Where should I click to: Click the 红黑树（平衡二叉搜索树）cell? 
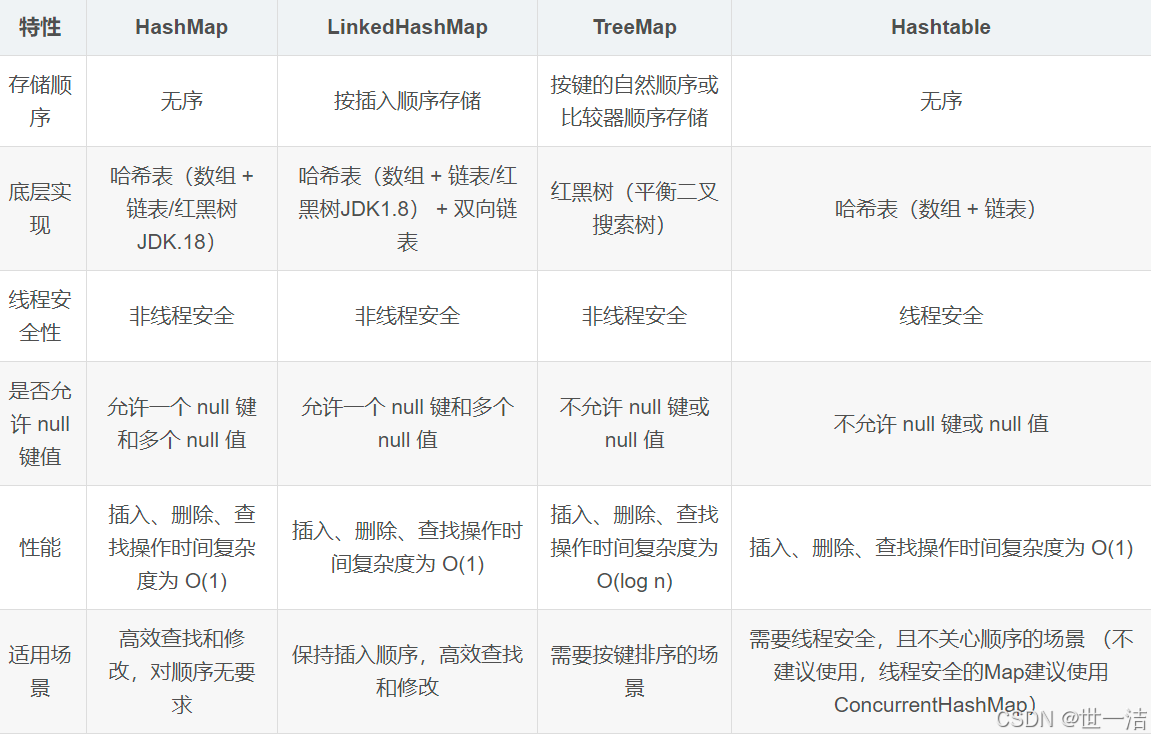tap(634, 208)
